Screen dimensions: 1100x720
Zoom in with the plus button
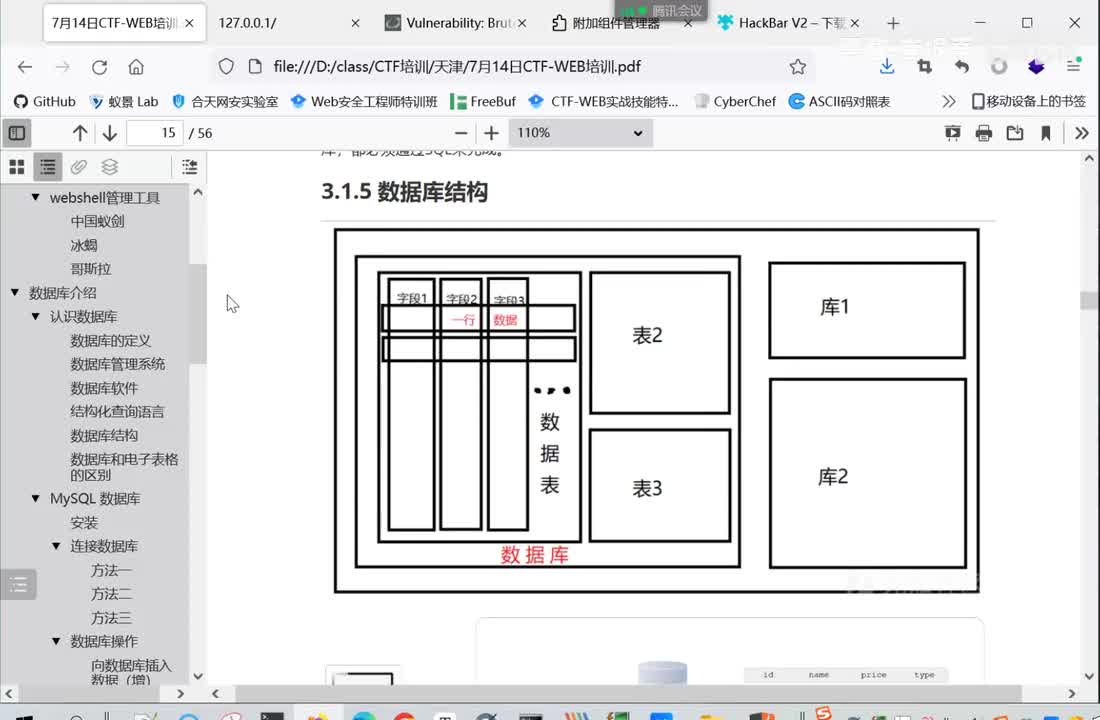(491, 133)
